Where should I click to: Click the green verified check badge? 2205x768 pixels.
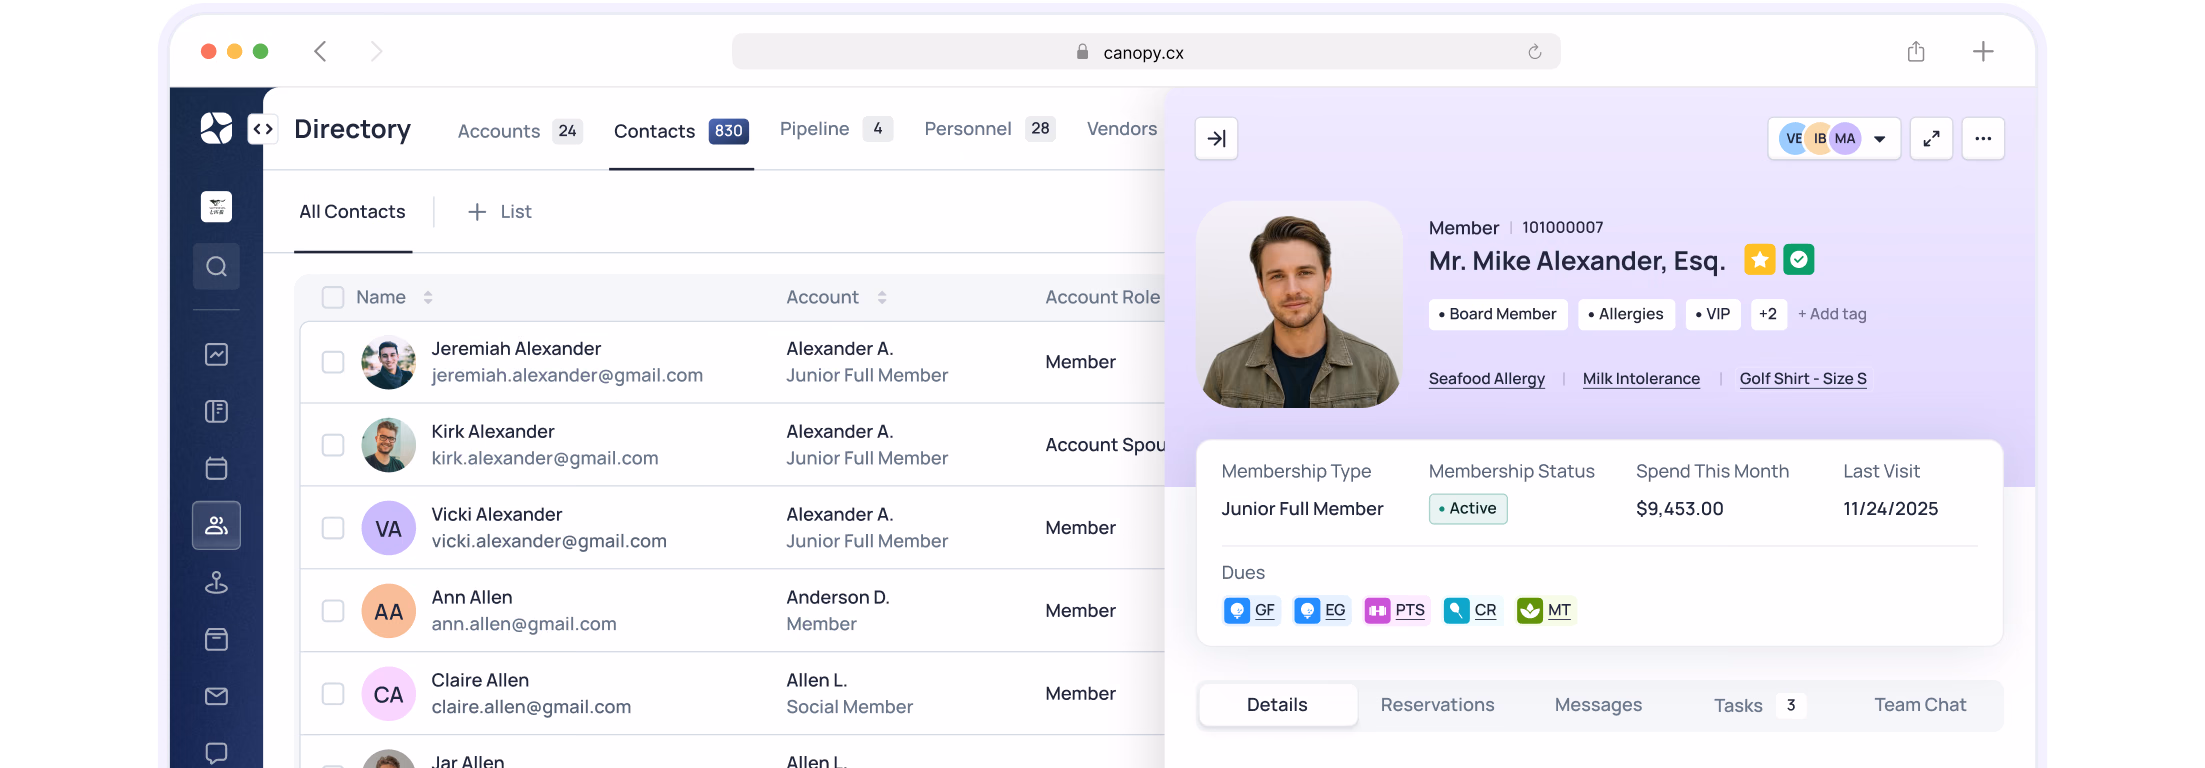[x=1798, y=260]
